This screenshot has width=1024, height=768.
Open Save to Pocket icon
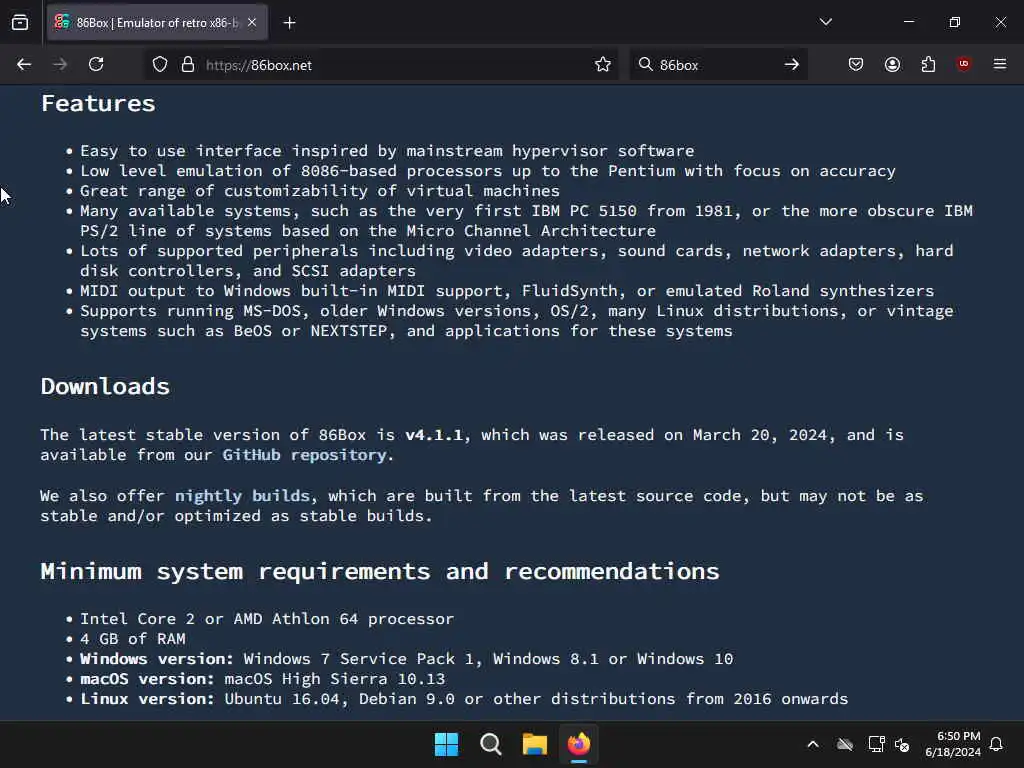pyautogui.click(x=856, y=65)
